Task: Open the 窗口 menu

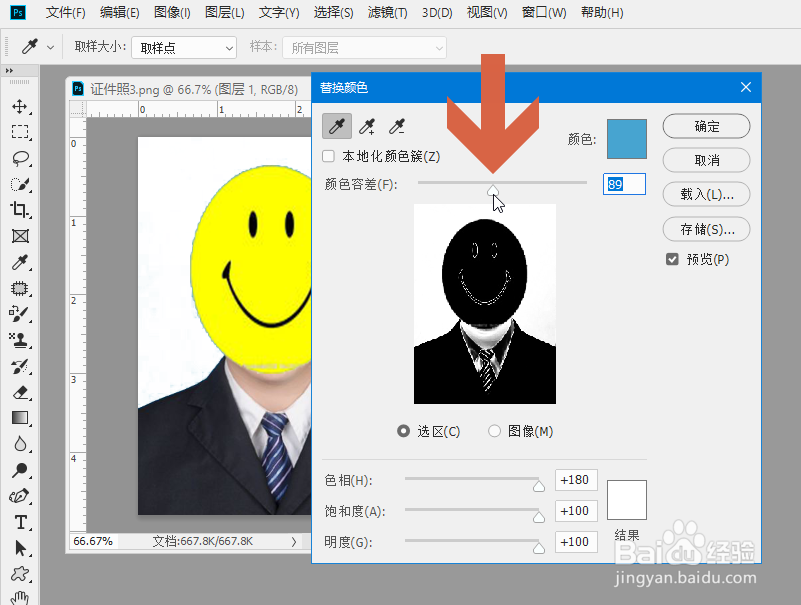Action: point(543,12)
